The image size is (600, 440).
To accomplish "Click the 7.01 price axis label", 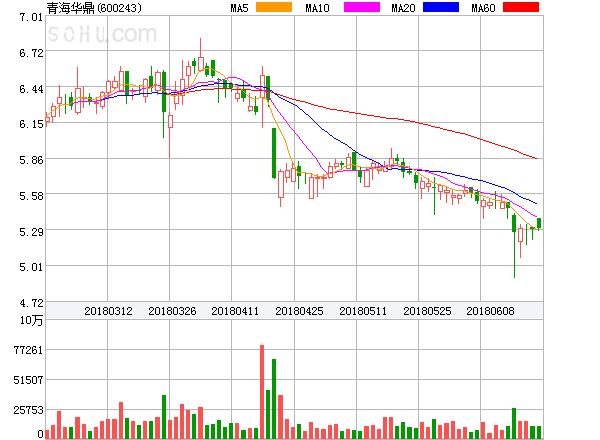I will (31, 17).
